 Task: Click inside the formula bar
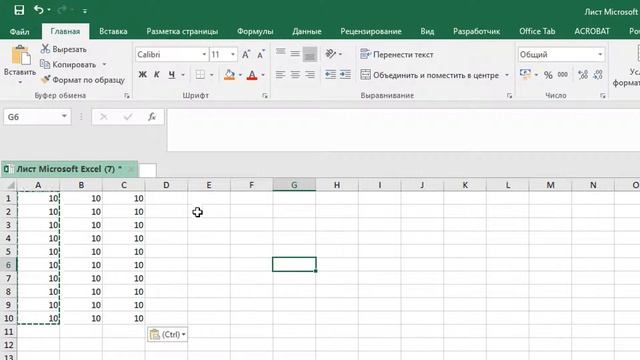[x=403, y=130]
